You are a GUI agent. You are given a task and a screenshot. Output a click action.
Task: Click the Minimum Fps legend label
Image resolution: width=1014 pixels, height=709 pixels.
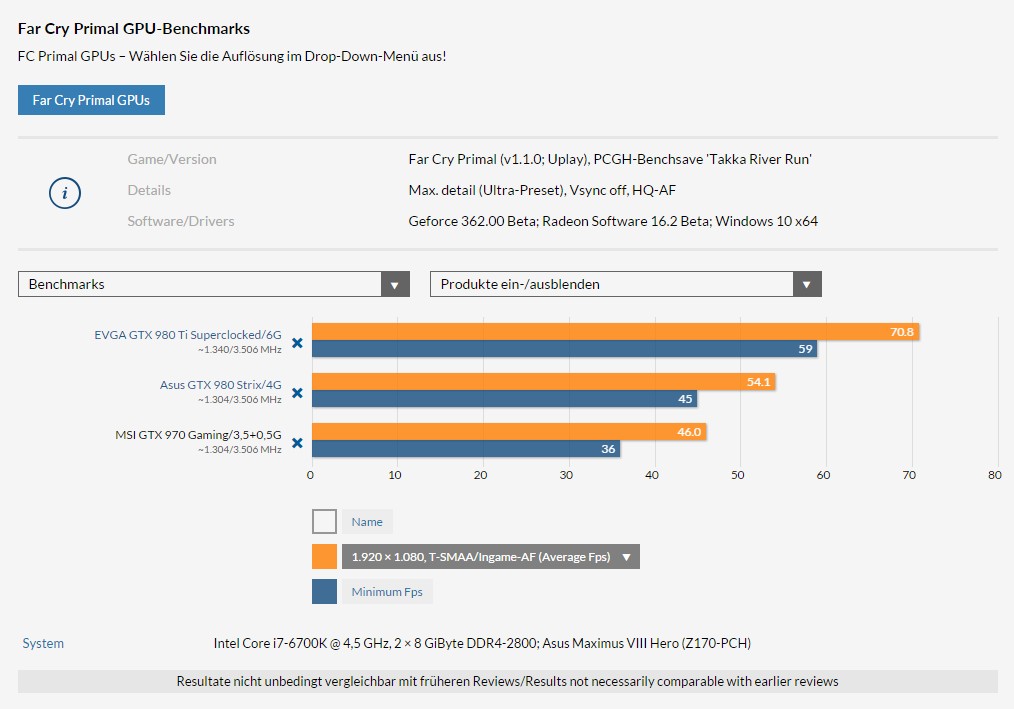[387, 591]
